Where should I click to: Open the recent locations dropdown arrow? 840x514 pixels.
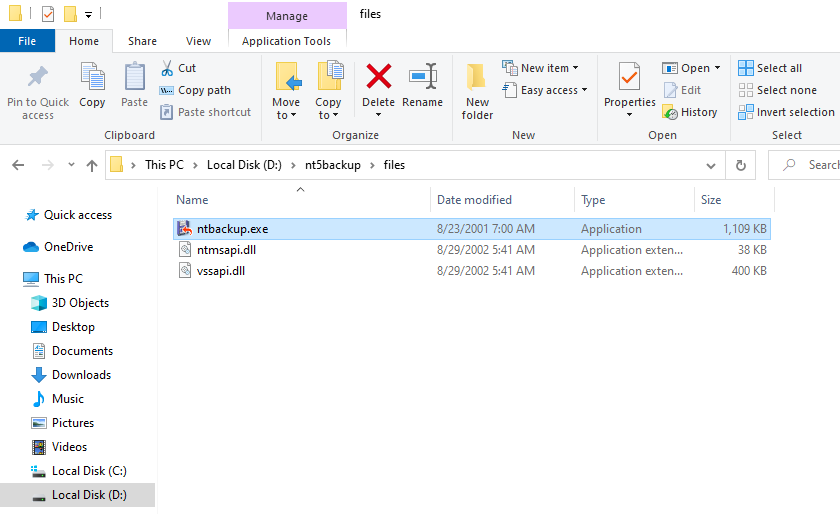(x=71, y=165)
